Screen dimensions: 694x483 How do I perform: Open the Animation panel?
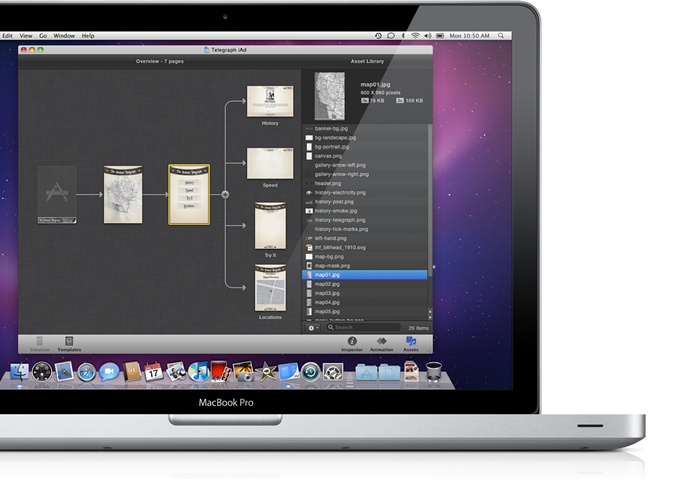pyautogui.click(x=380, y=343)
